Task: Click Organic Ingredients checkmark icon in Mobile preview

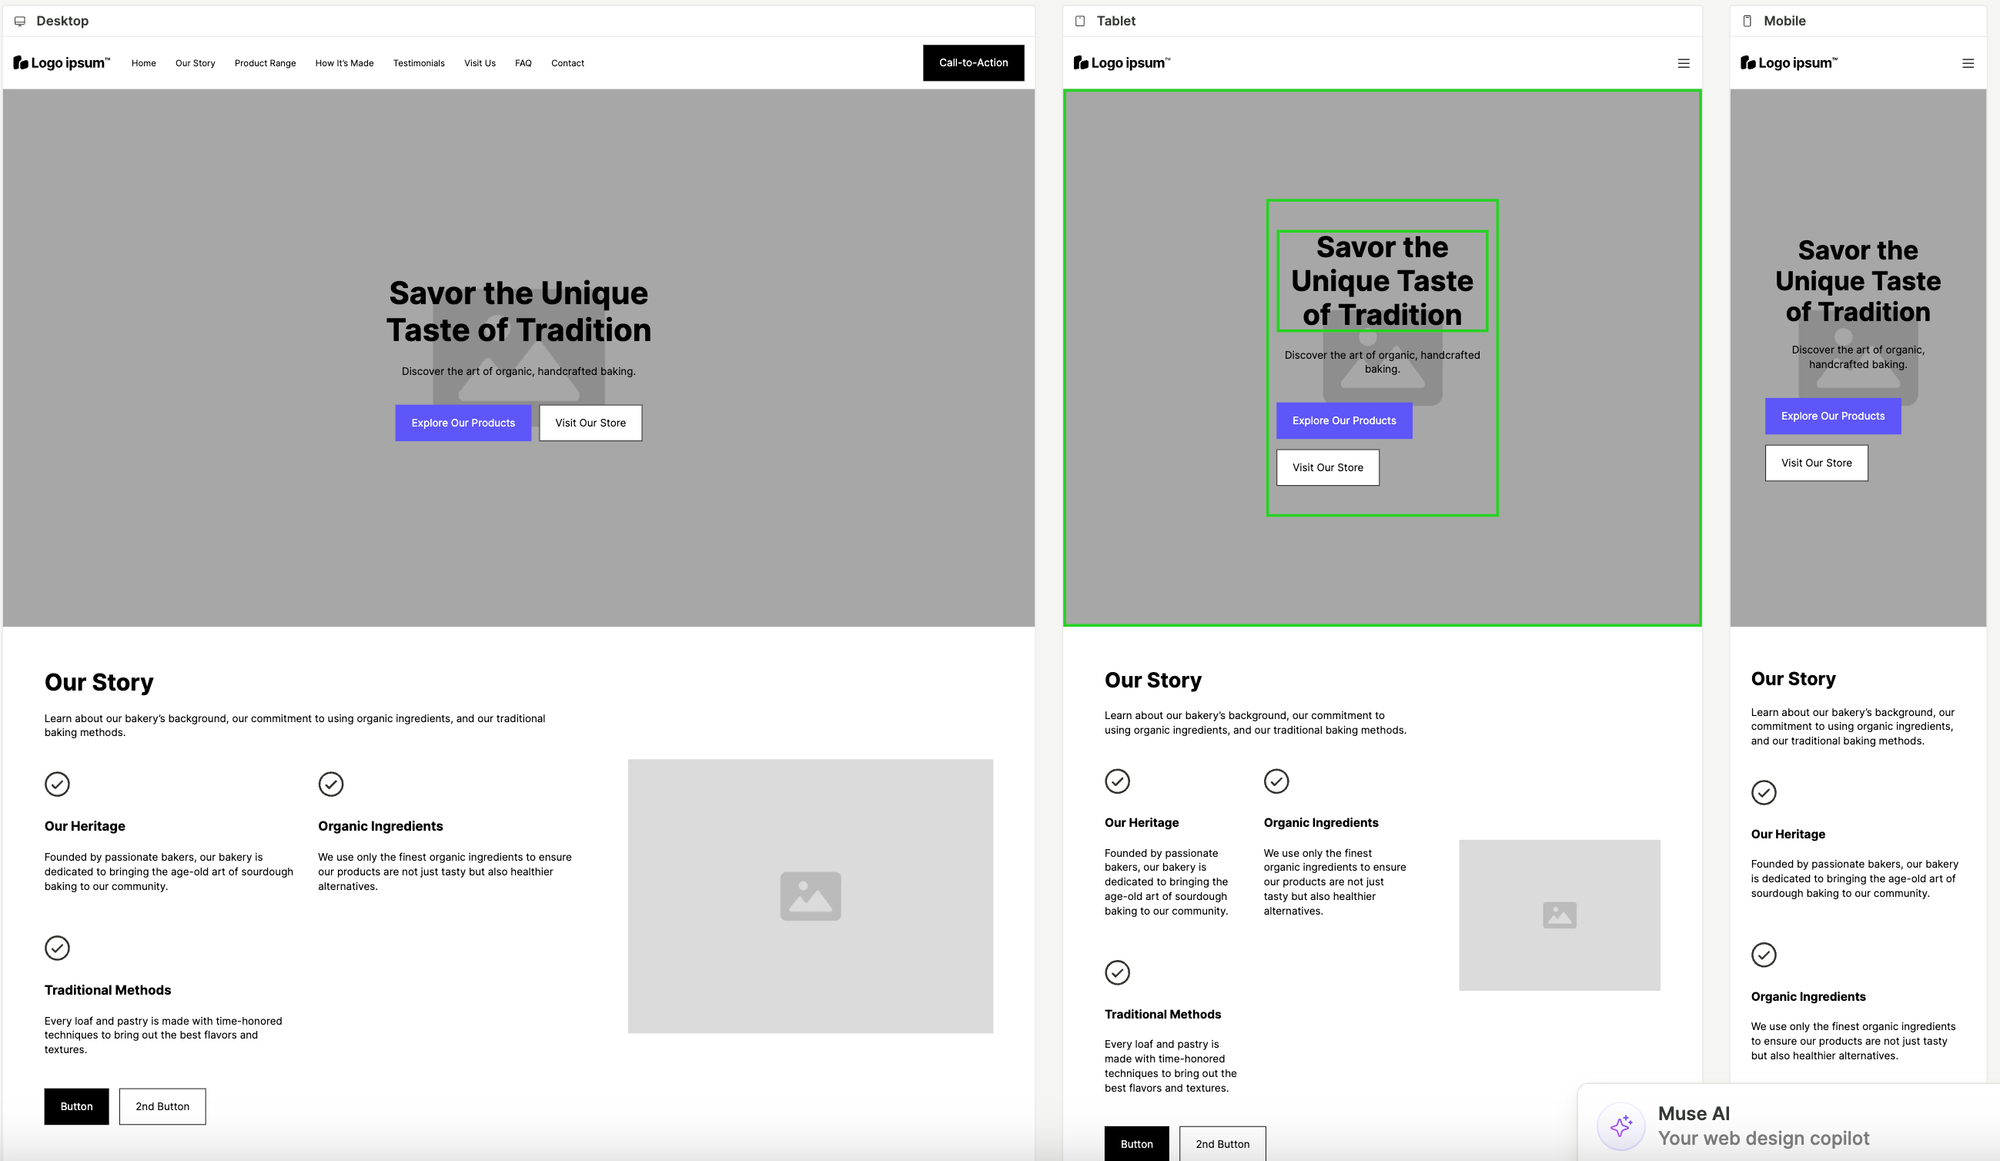Action: coord(1764,955)
